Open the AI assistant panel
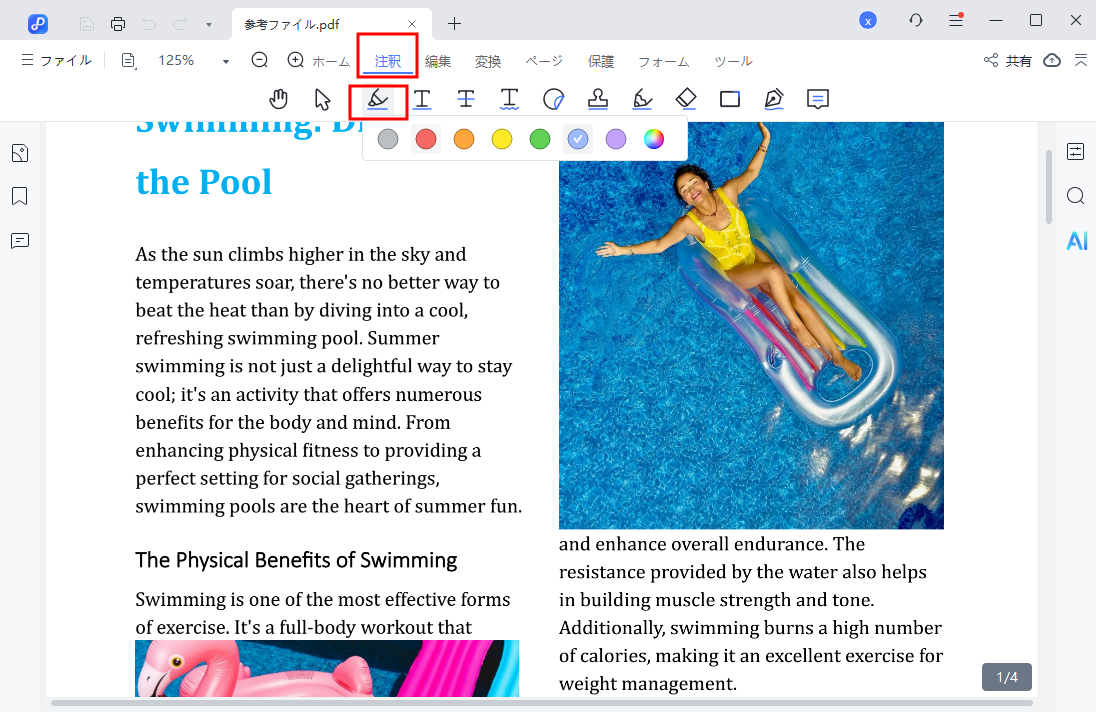The height and width of the screenshot is (712, 1096). pos(1076,240)
